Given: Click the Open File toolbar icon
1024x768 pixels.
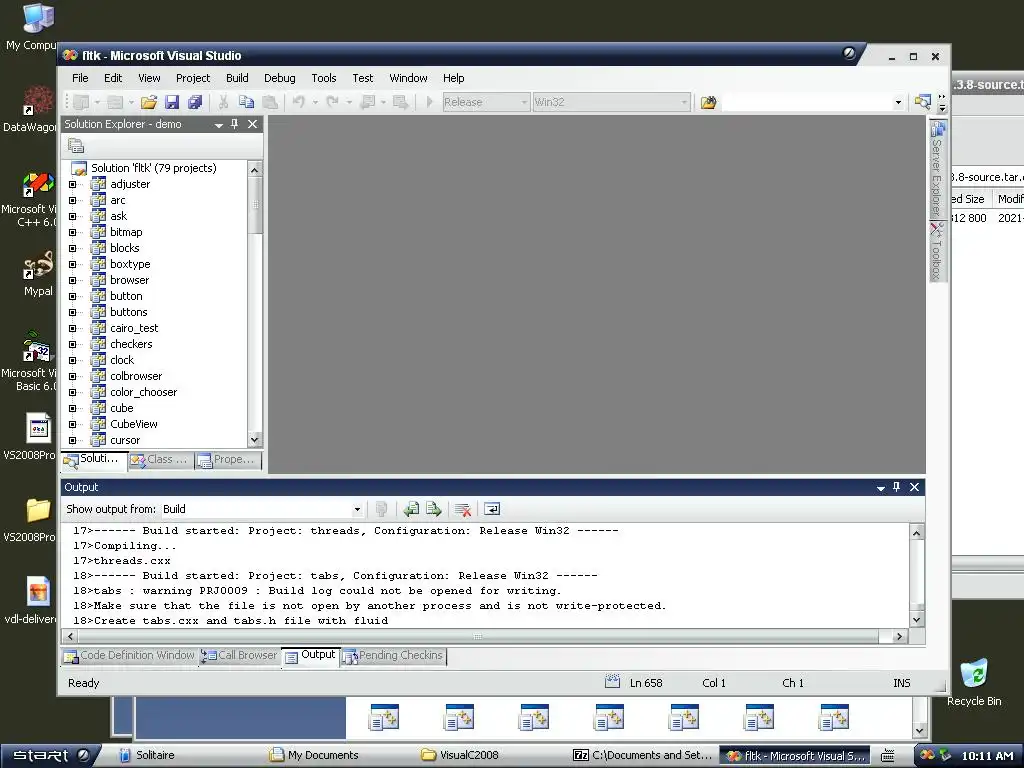Looking at the screenshot, I should 149,102.
